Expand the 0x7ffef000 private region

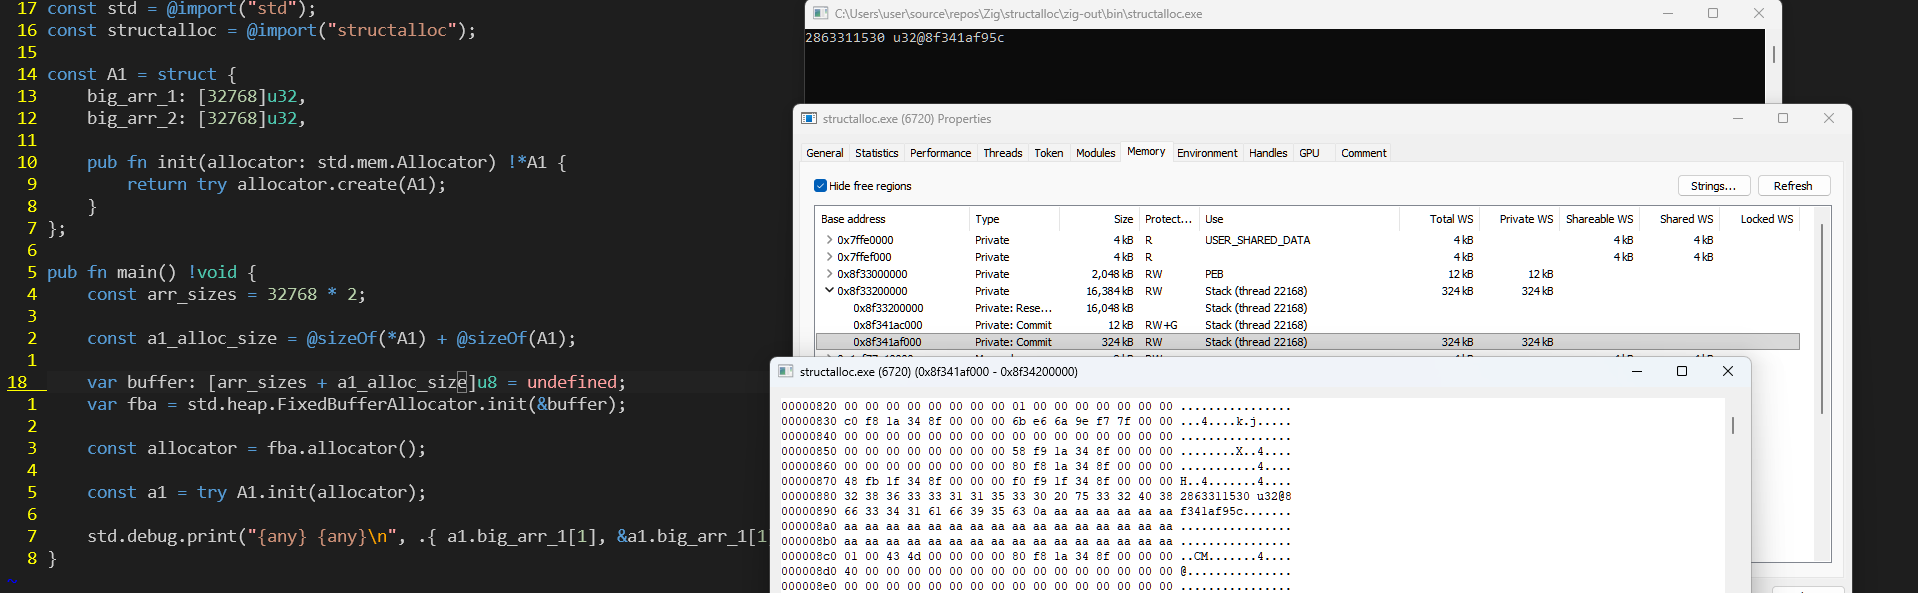click(x=829, y=257)
